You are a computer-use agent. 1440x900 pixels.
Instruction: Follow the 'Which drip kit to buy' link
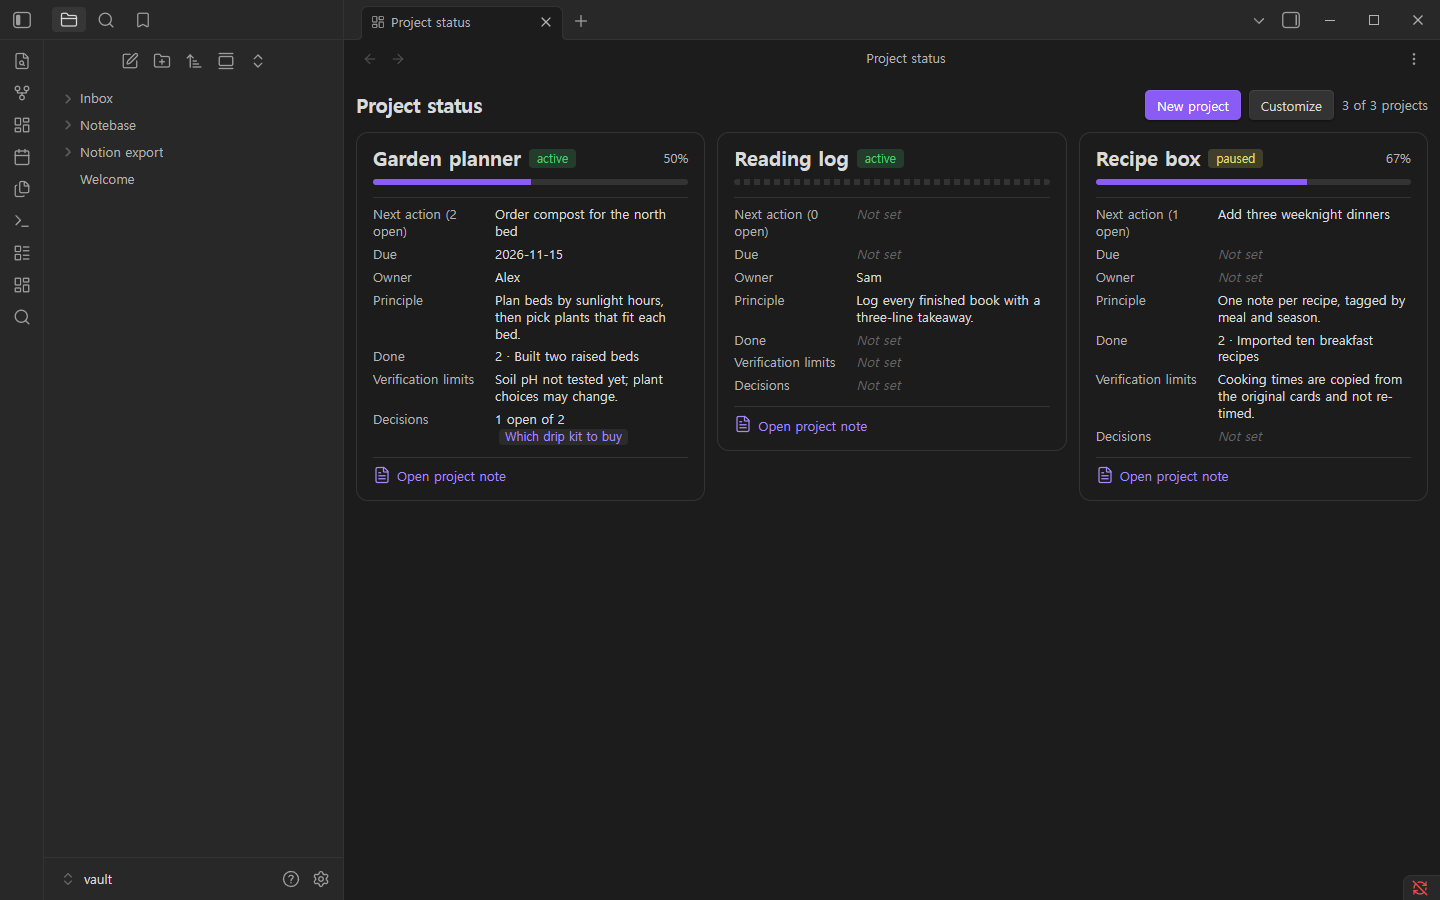[563, 437]
